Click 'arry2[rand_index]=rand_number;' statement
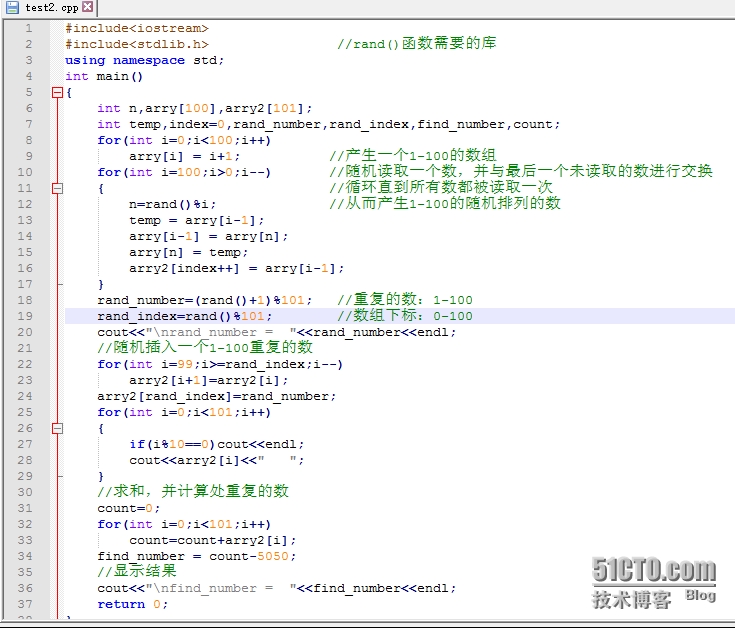This screenshot has height=628, width=735. 217,396
